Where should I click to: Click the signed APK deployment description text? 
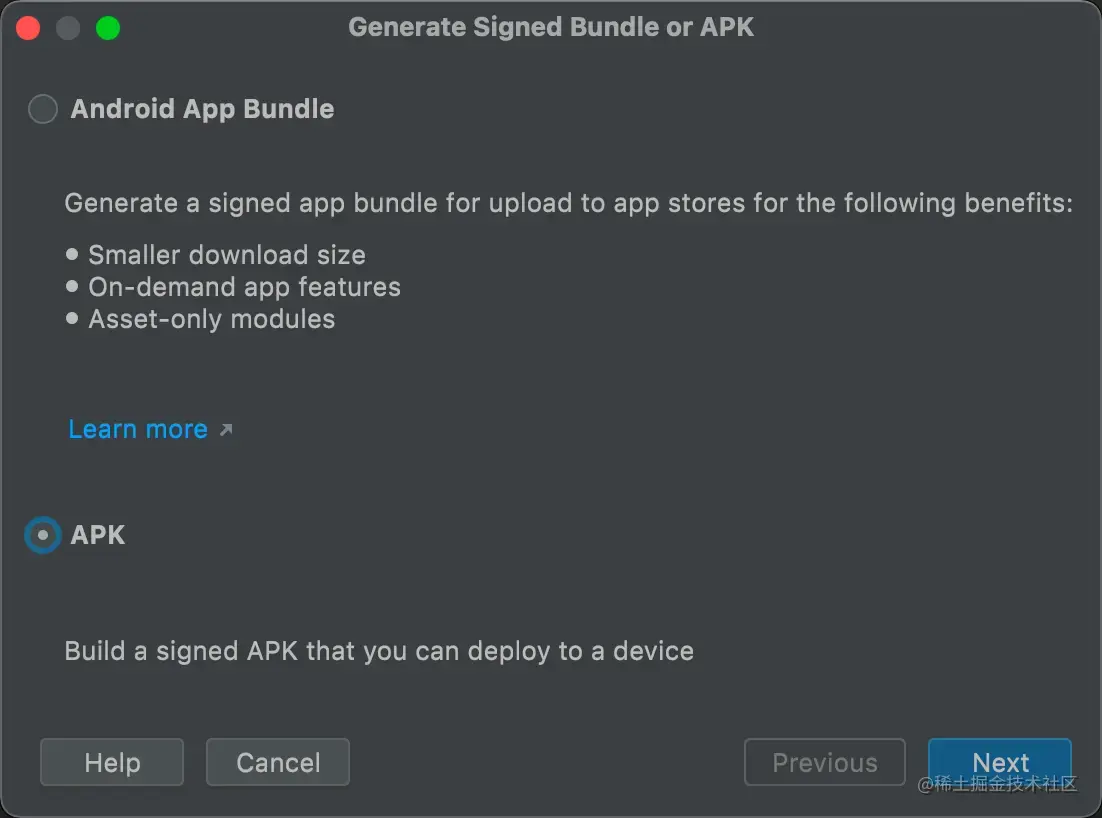(378, 651)
